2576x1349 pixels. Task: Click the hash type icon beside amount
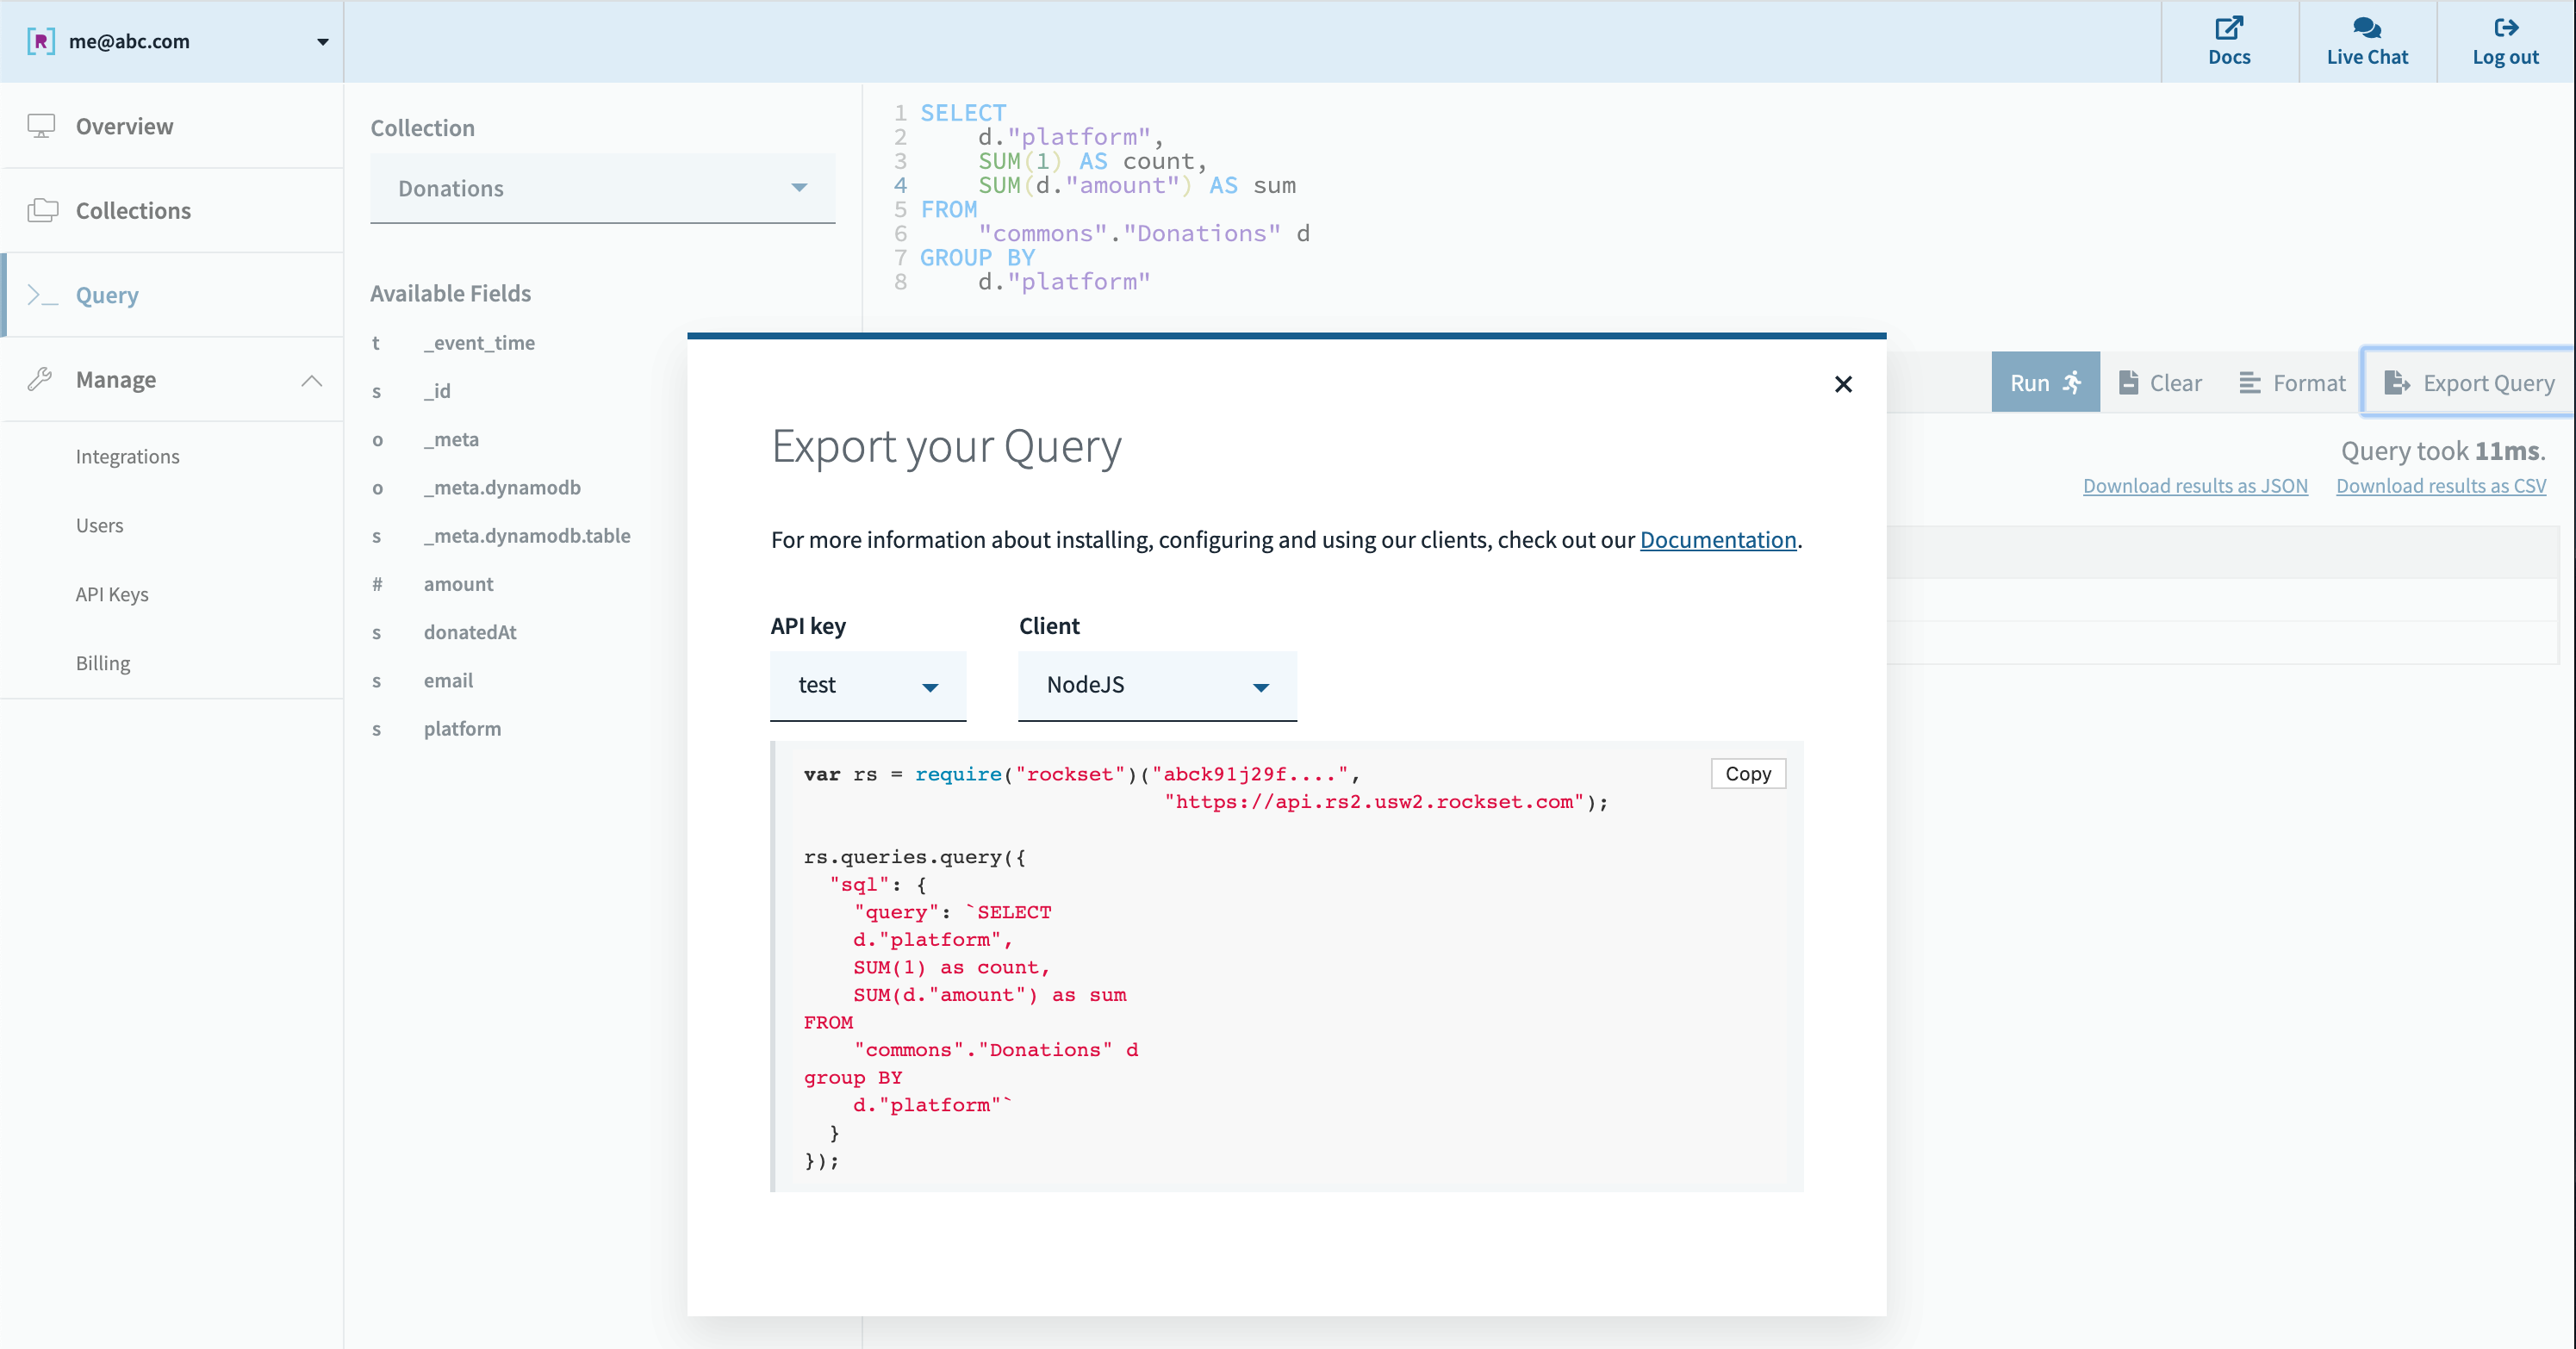click(x=377, y=584)
